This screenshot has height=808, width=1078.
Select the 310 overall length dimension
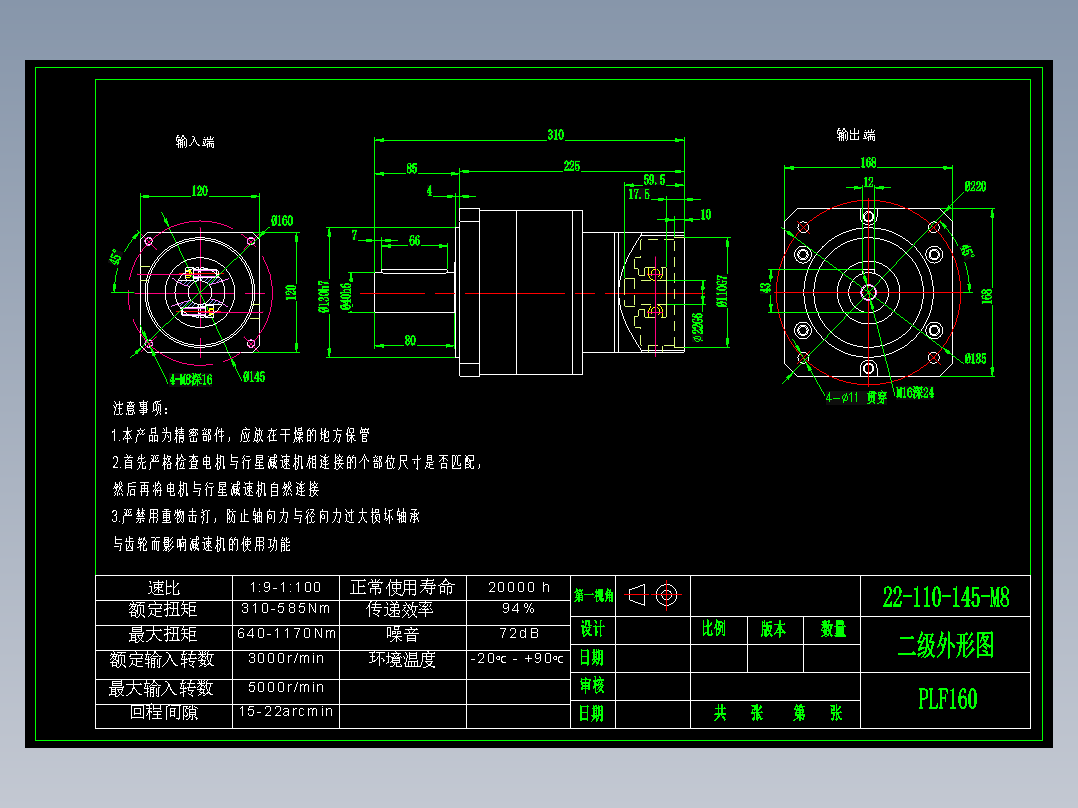[556, 135]
